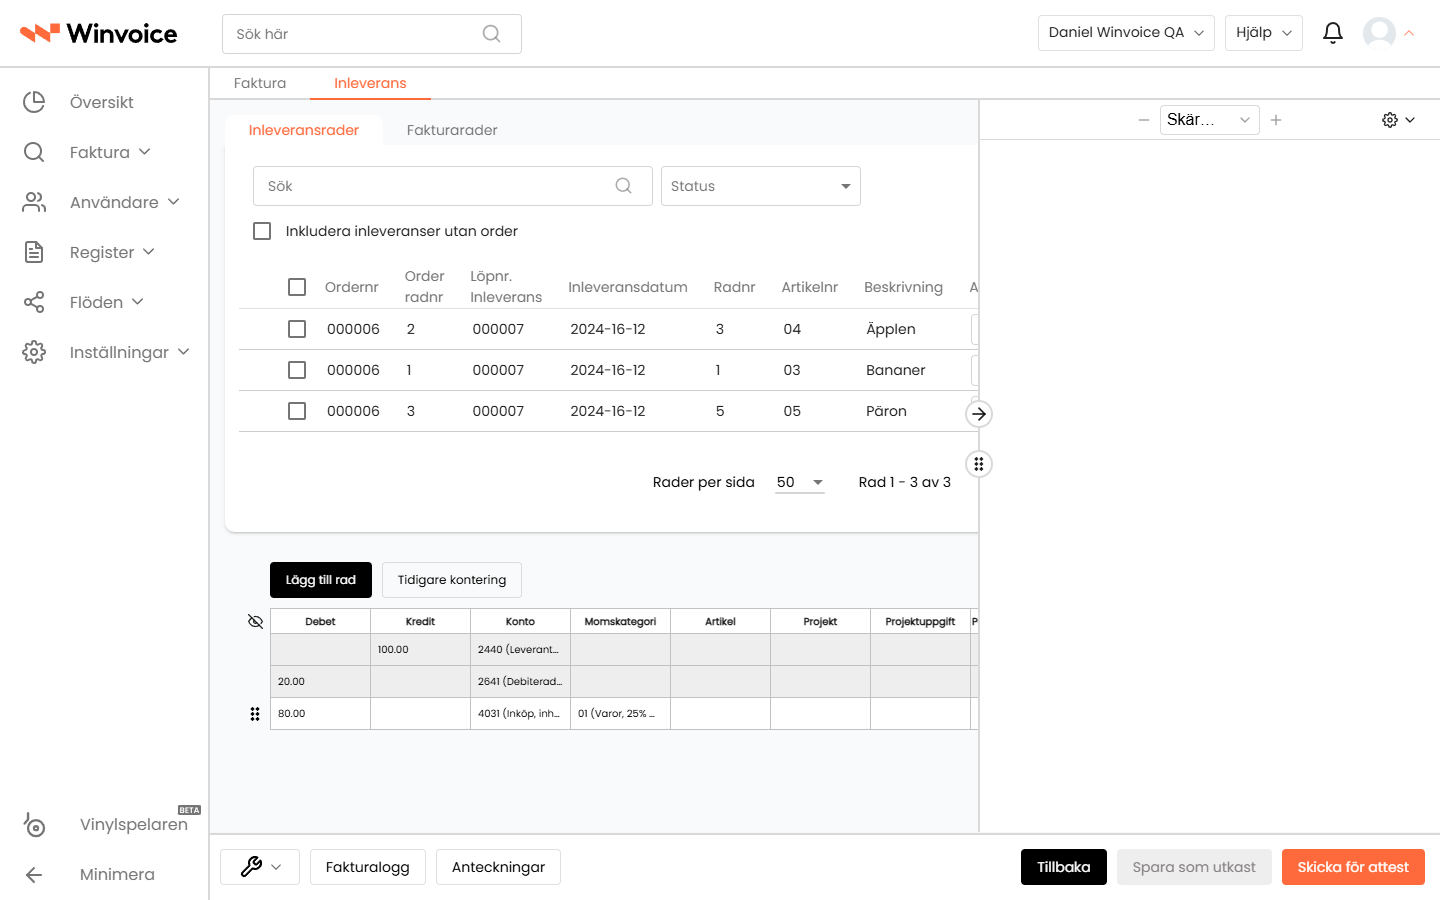Viewport: 1440px width, 900px height.
Task: Focus the Sök här top search field
Action: coord(372,34)
